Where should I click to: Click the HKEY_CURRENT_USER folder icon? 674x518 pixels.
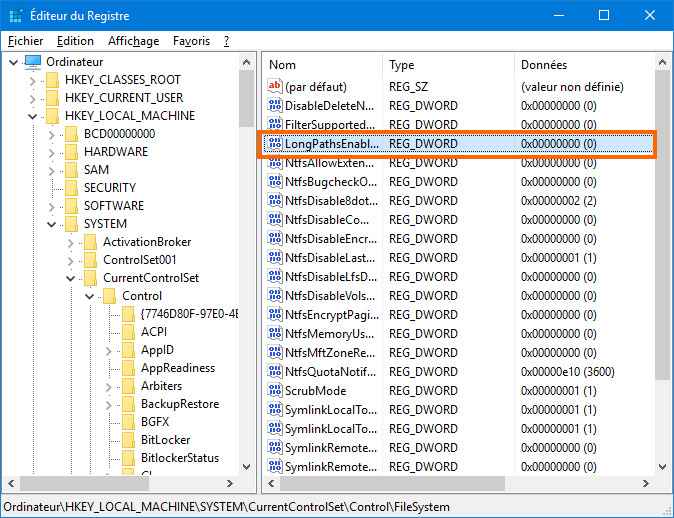[52, 98]
